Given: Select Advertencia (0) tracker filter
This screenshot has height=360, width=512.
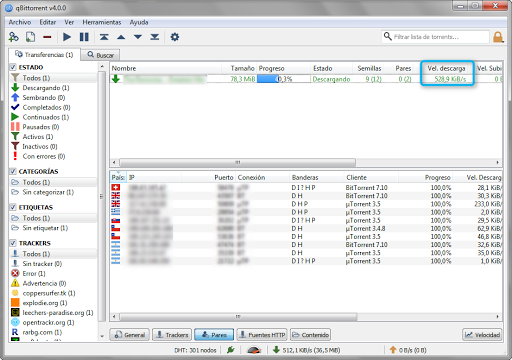Looking at the screenshot, I should (53, 283).
